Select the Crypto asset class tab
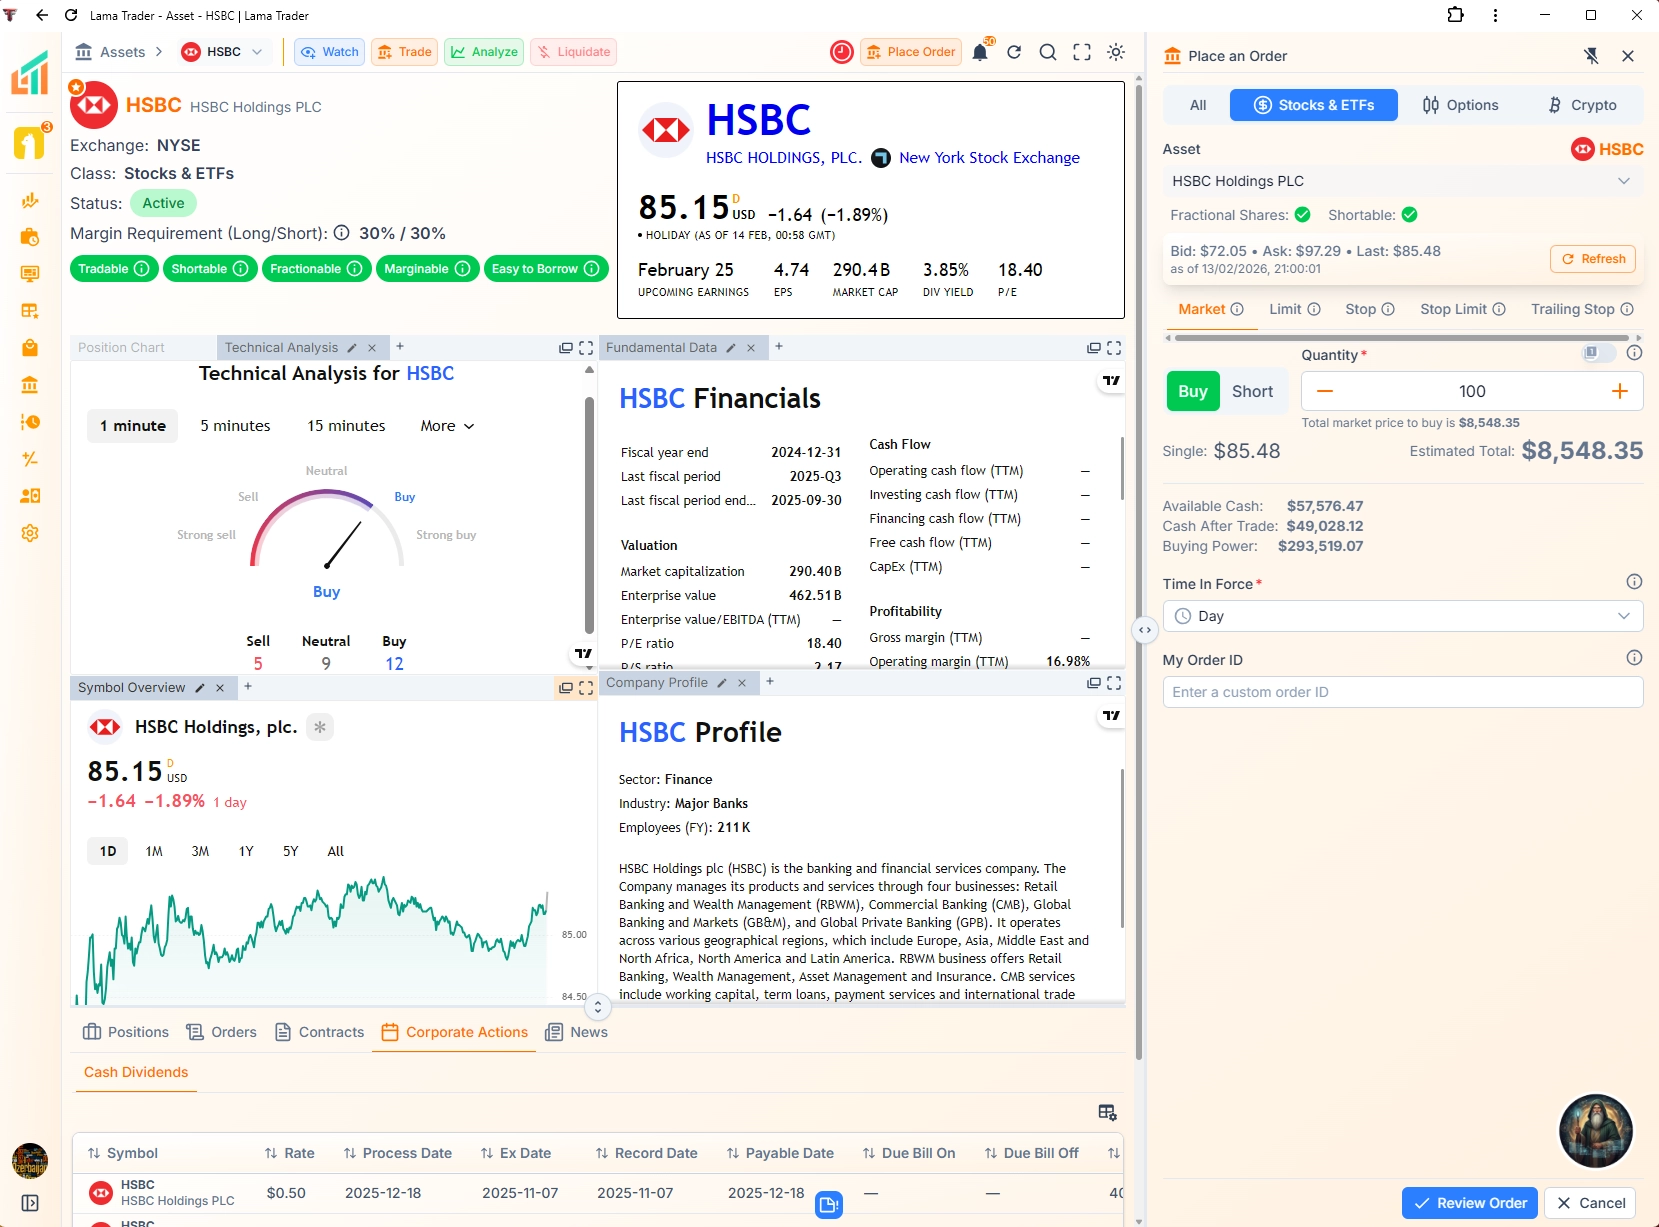The height and width of the screenshot is (1227, 1659). click(1582, 105)
